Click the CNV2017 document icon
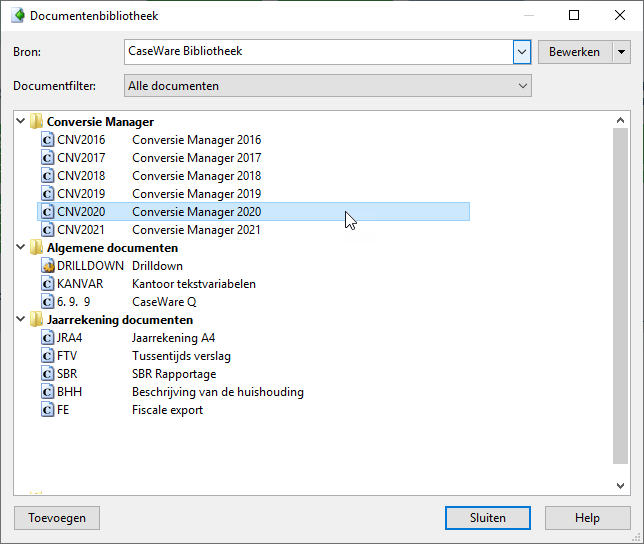Image resolution: width=644 pixels, height=544 pixels. coord(48,158)
